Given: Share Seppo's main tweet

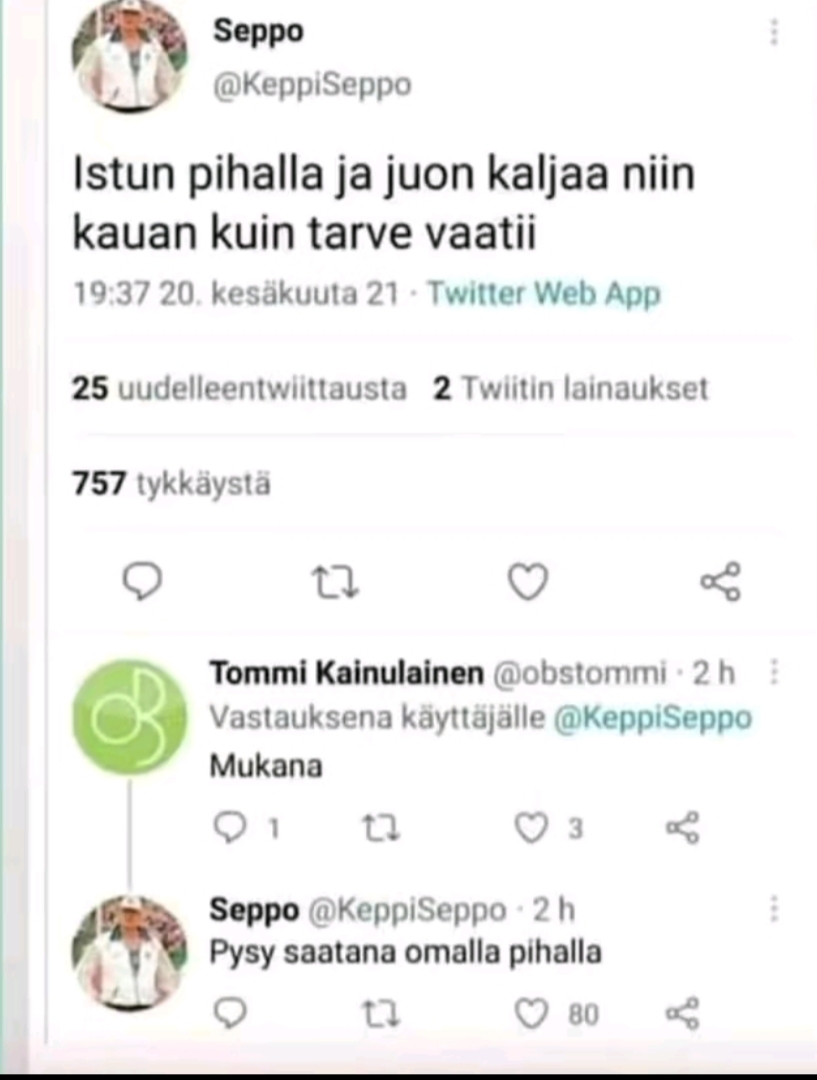Looking at the screenshot, I should click(720, 582).
